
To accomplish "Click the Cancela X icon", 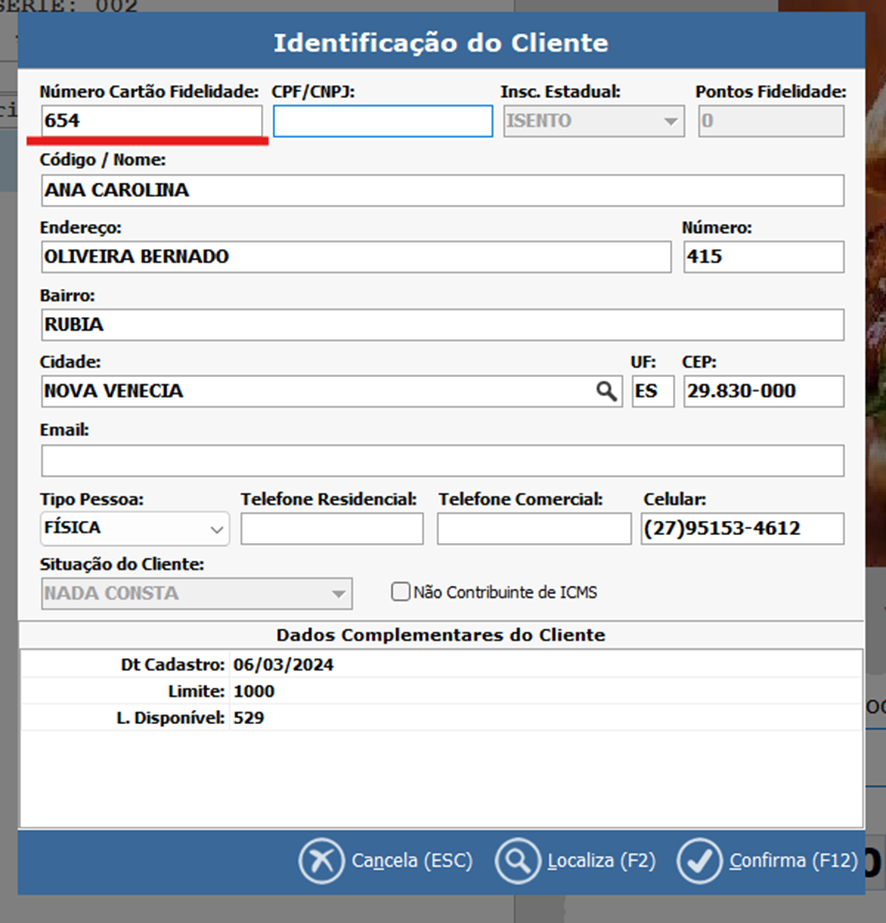I will (x=322, y=860).
